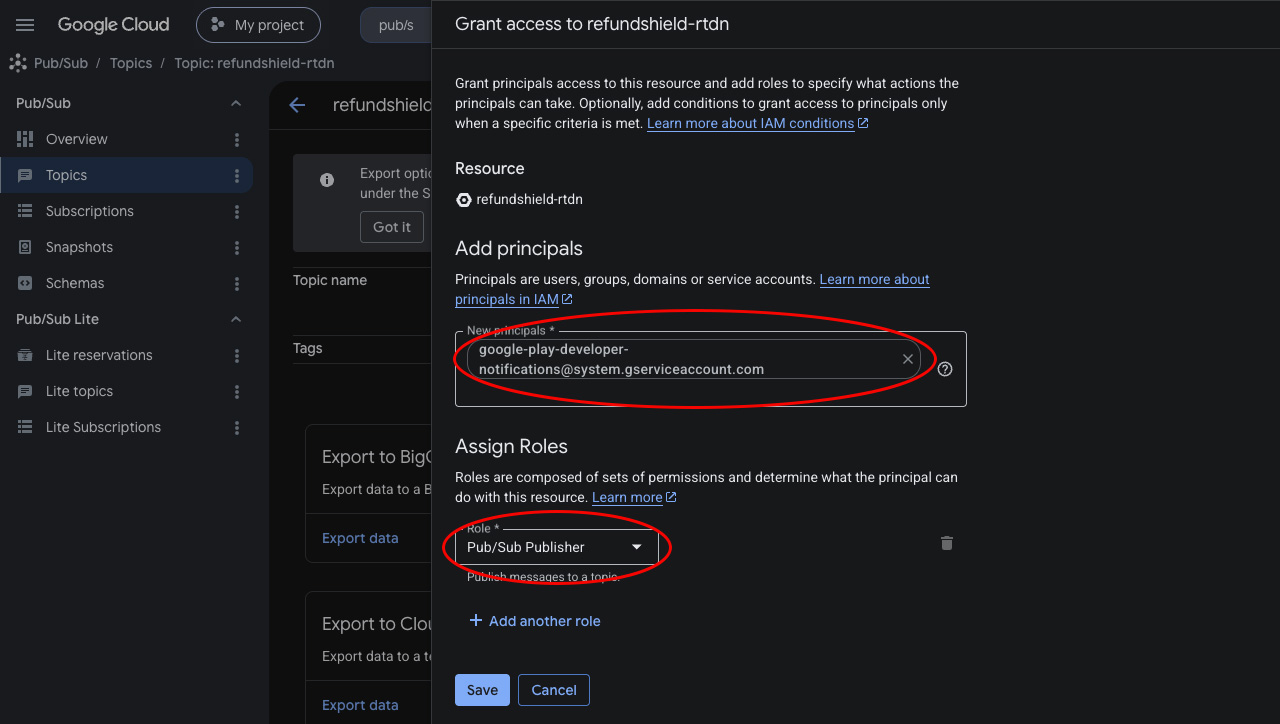Open more options for Topics
This screenshot has height=724, width=1280.
pos(237,175)
